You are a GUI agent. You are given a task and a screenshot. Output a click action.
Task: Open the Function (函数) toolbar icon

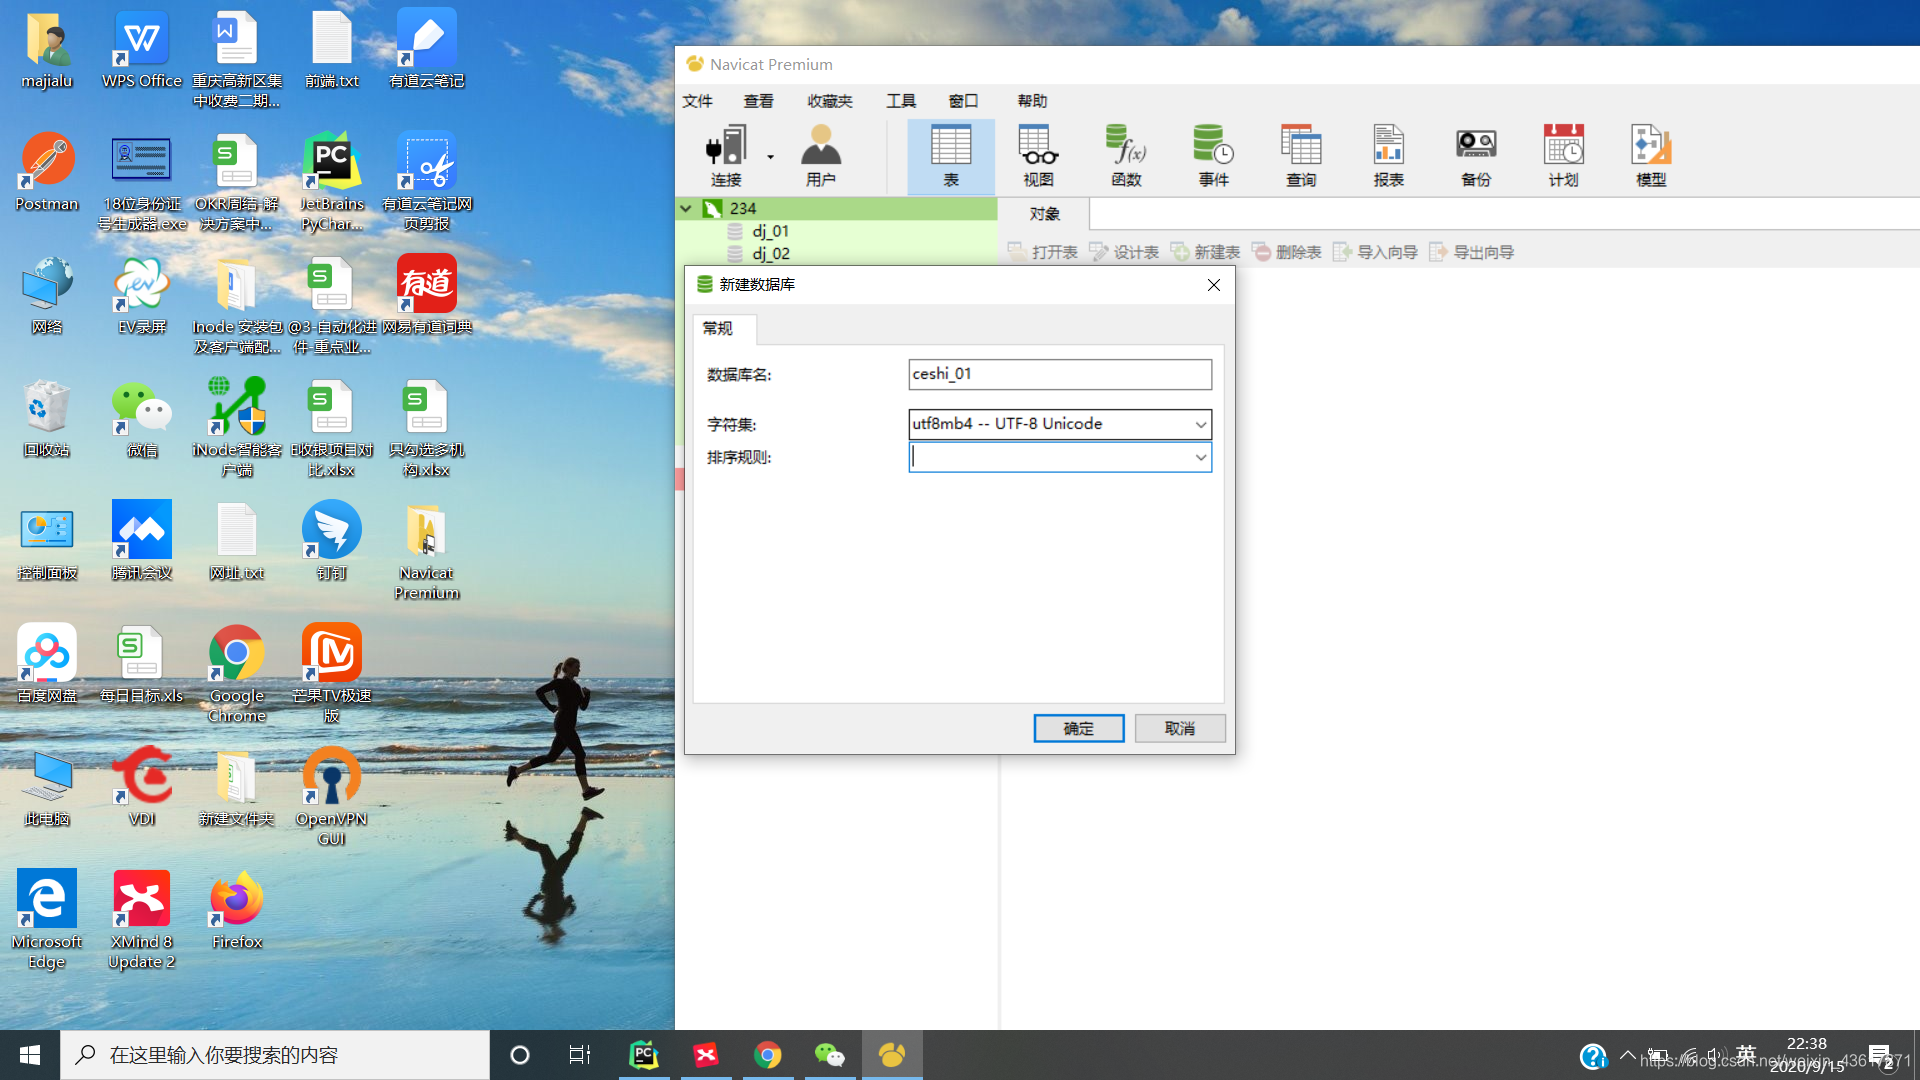1126,156
